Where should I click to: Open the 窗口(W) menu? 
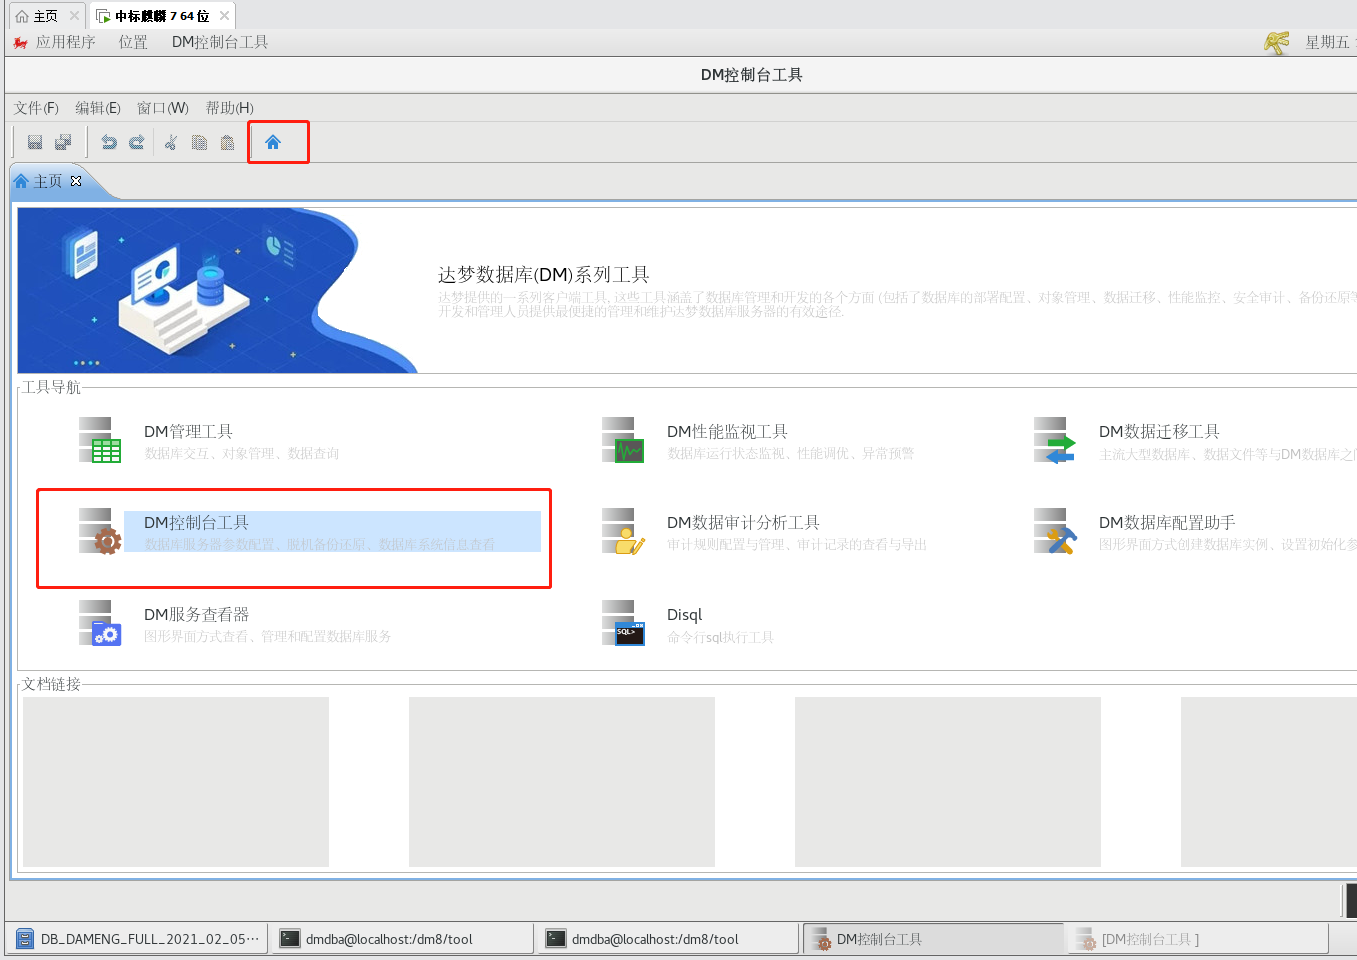pyautogui.click(x=162, y=108)
